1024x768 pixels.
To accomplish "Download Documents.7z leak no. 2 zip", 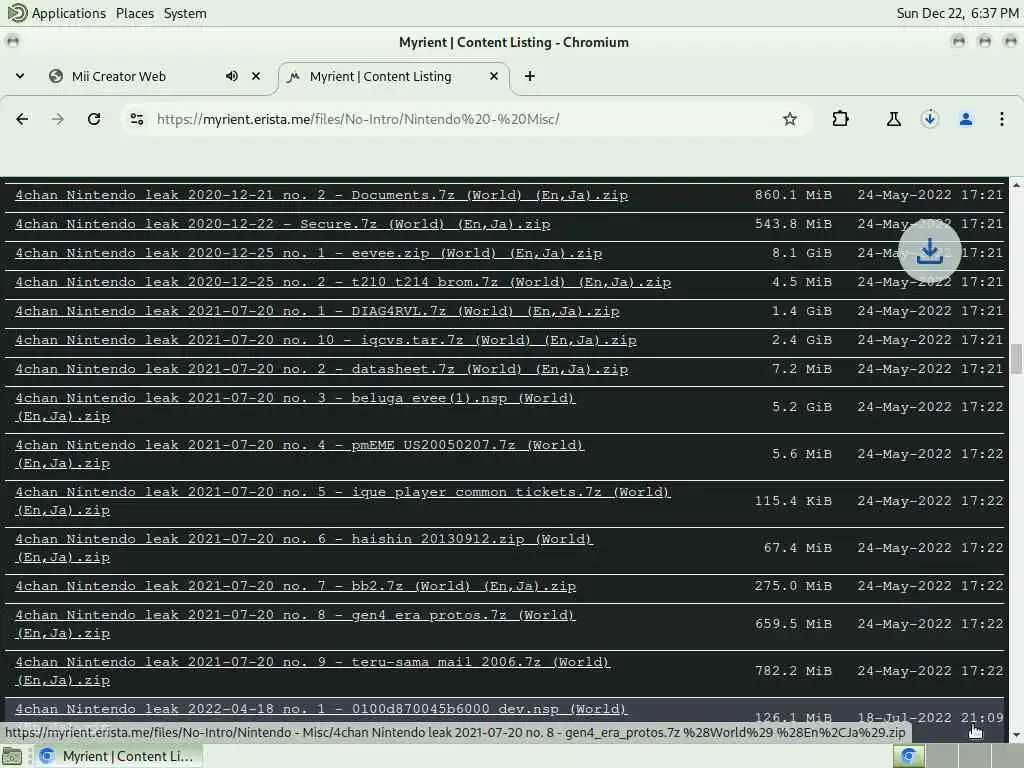I will pos(321,195).
